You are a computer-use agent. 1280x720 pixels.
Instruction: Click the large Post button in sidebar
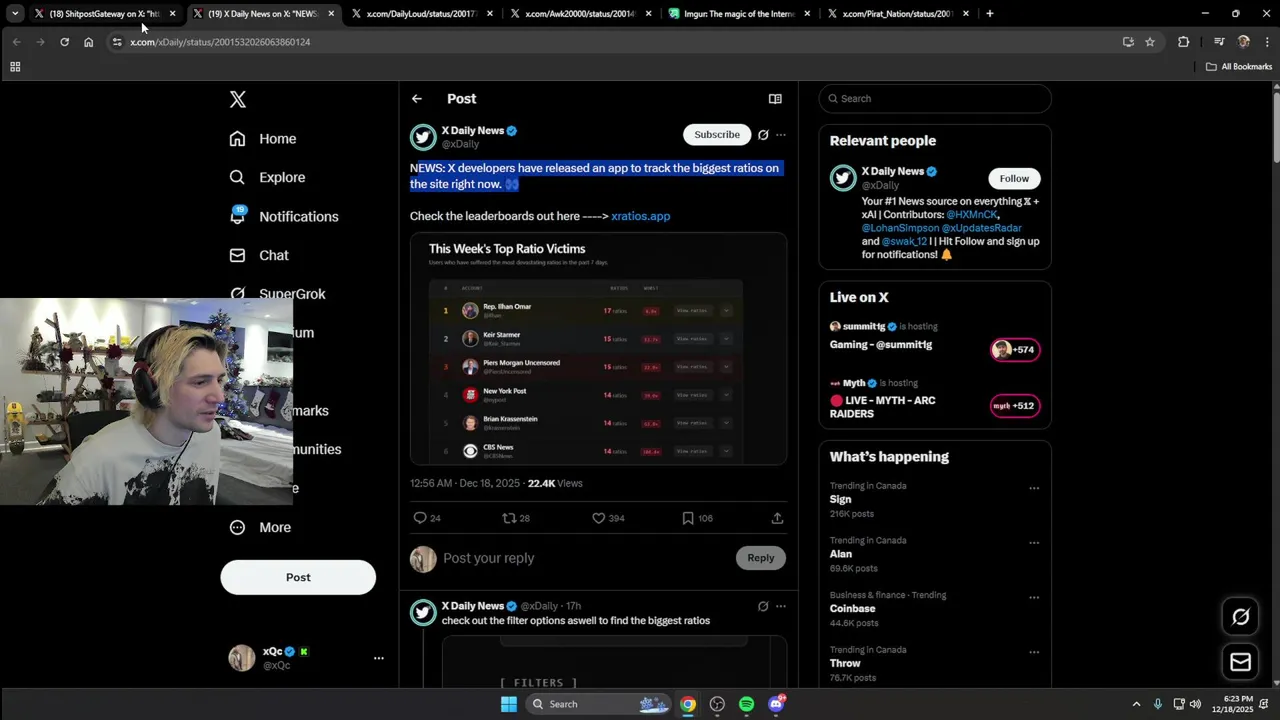coord(298,577)
